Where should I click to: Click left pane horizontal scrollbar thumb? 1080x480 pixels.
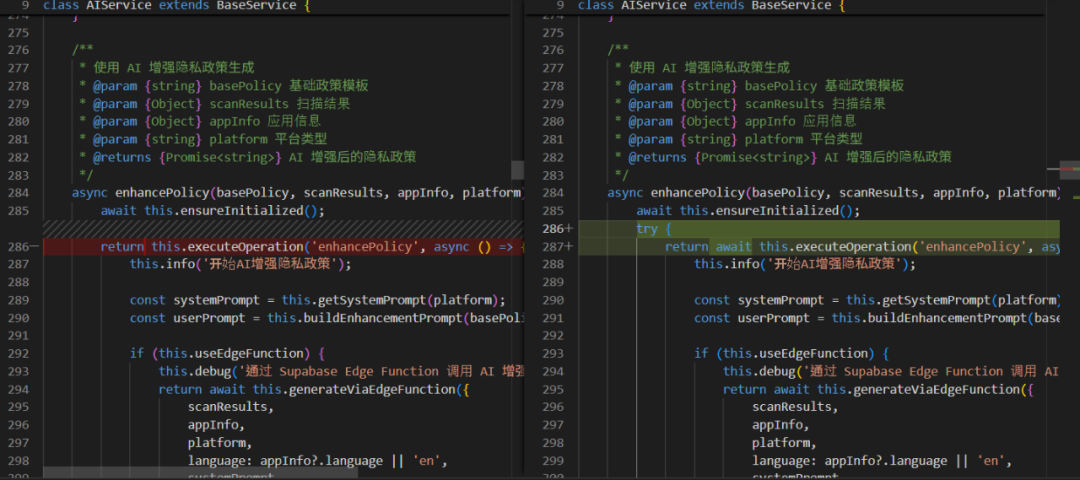pos(200,473)
